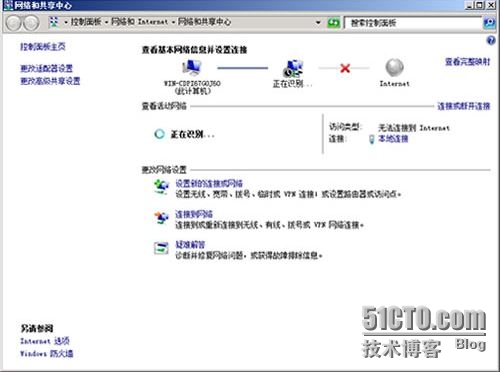Click the local connection adapter icon
The width and height of the screenshot is (500, 372).
point(372,139)
